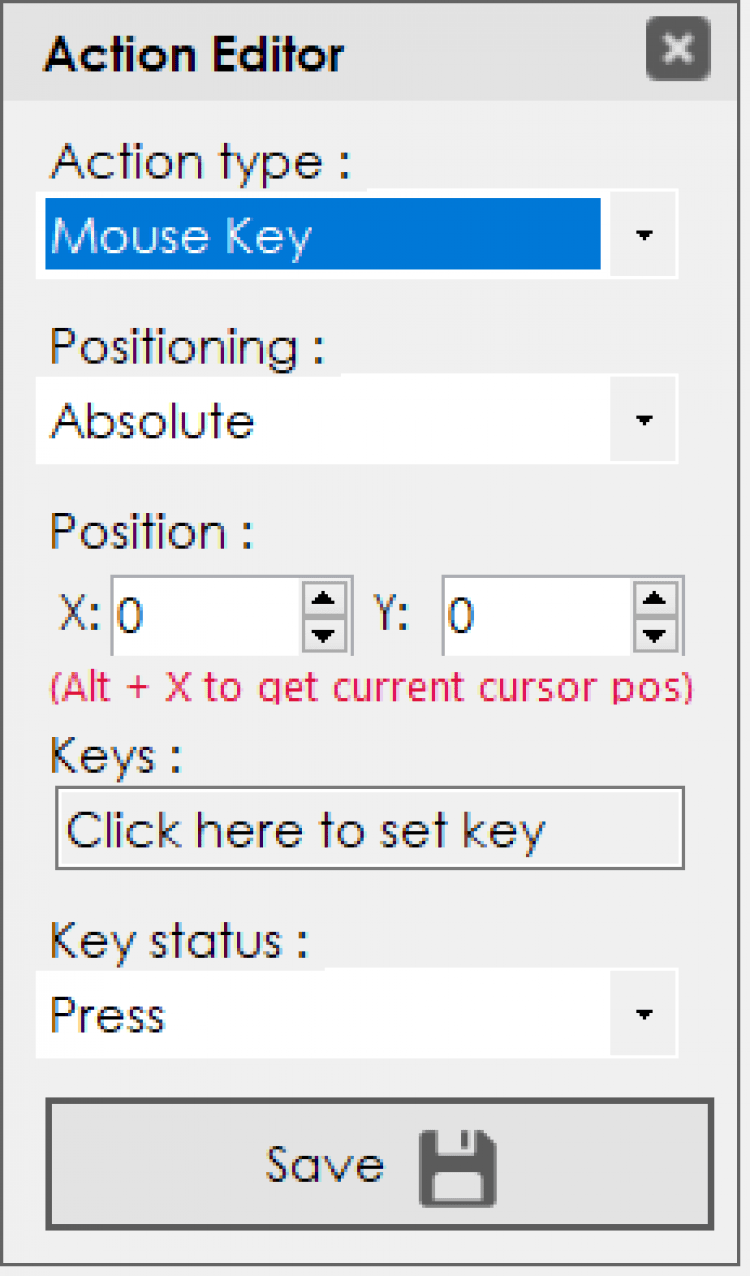Select the highlighted Mouse Key field
750x1276 pixels.
point(322,235)
